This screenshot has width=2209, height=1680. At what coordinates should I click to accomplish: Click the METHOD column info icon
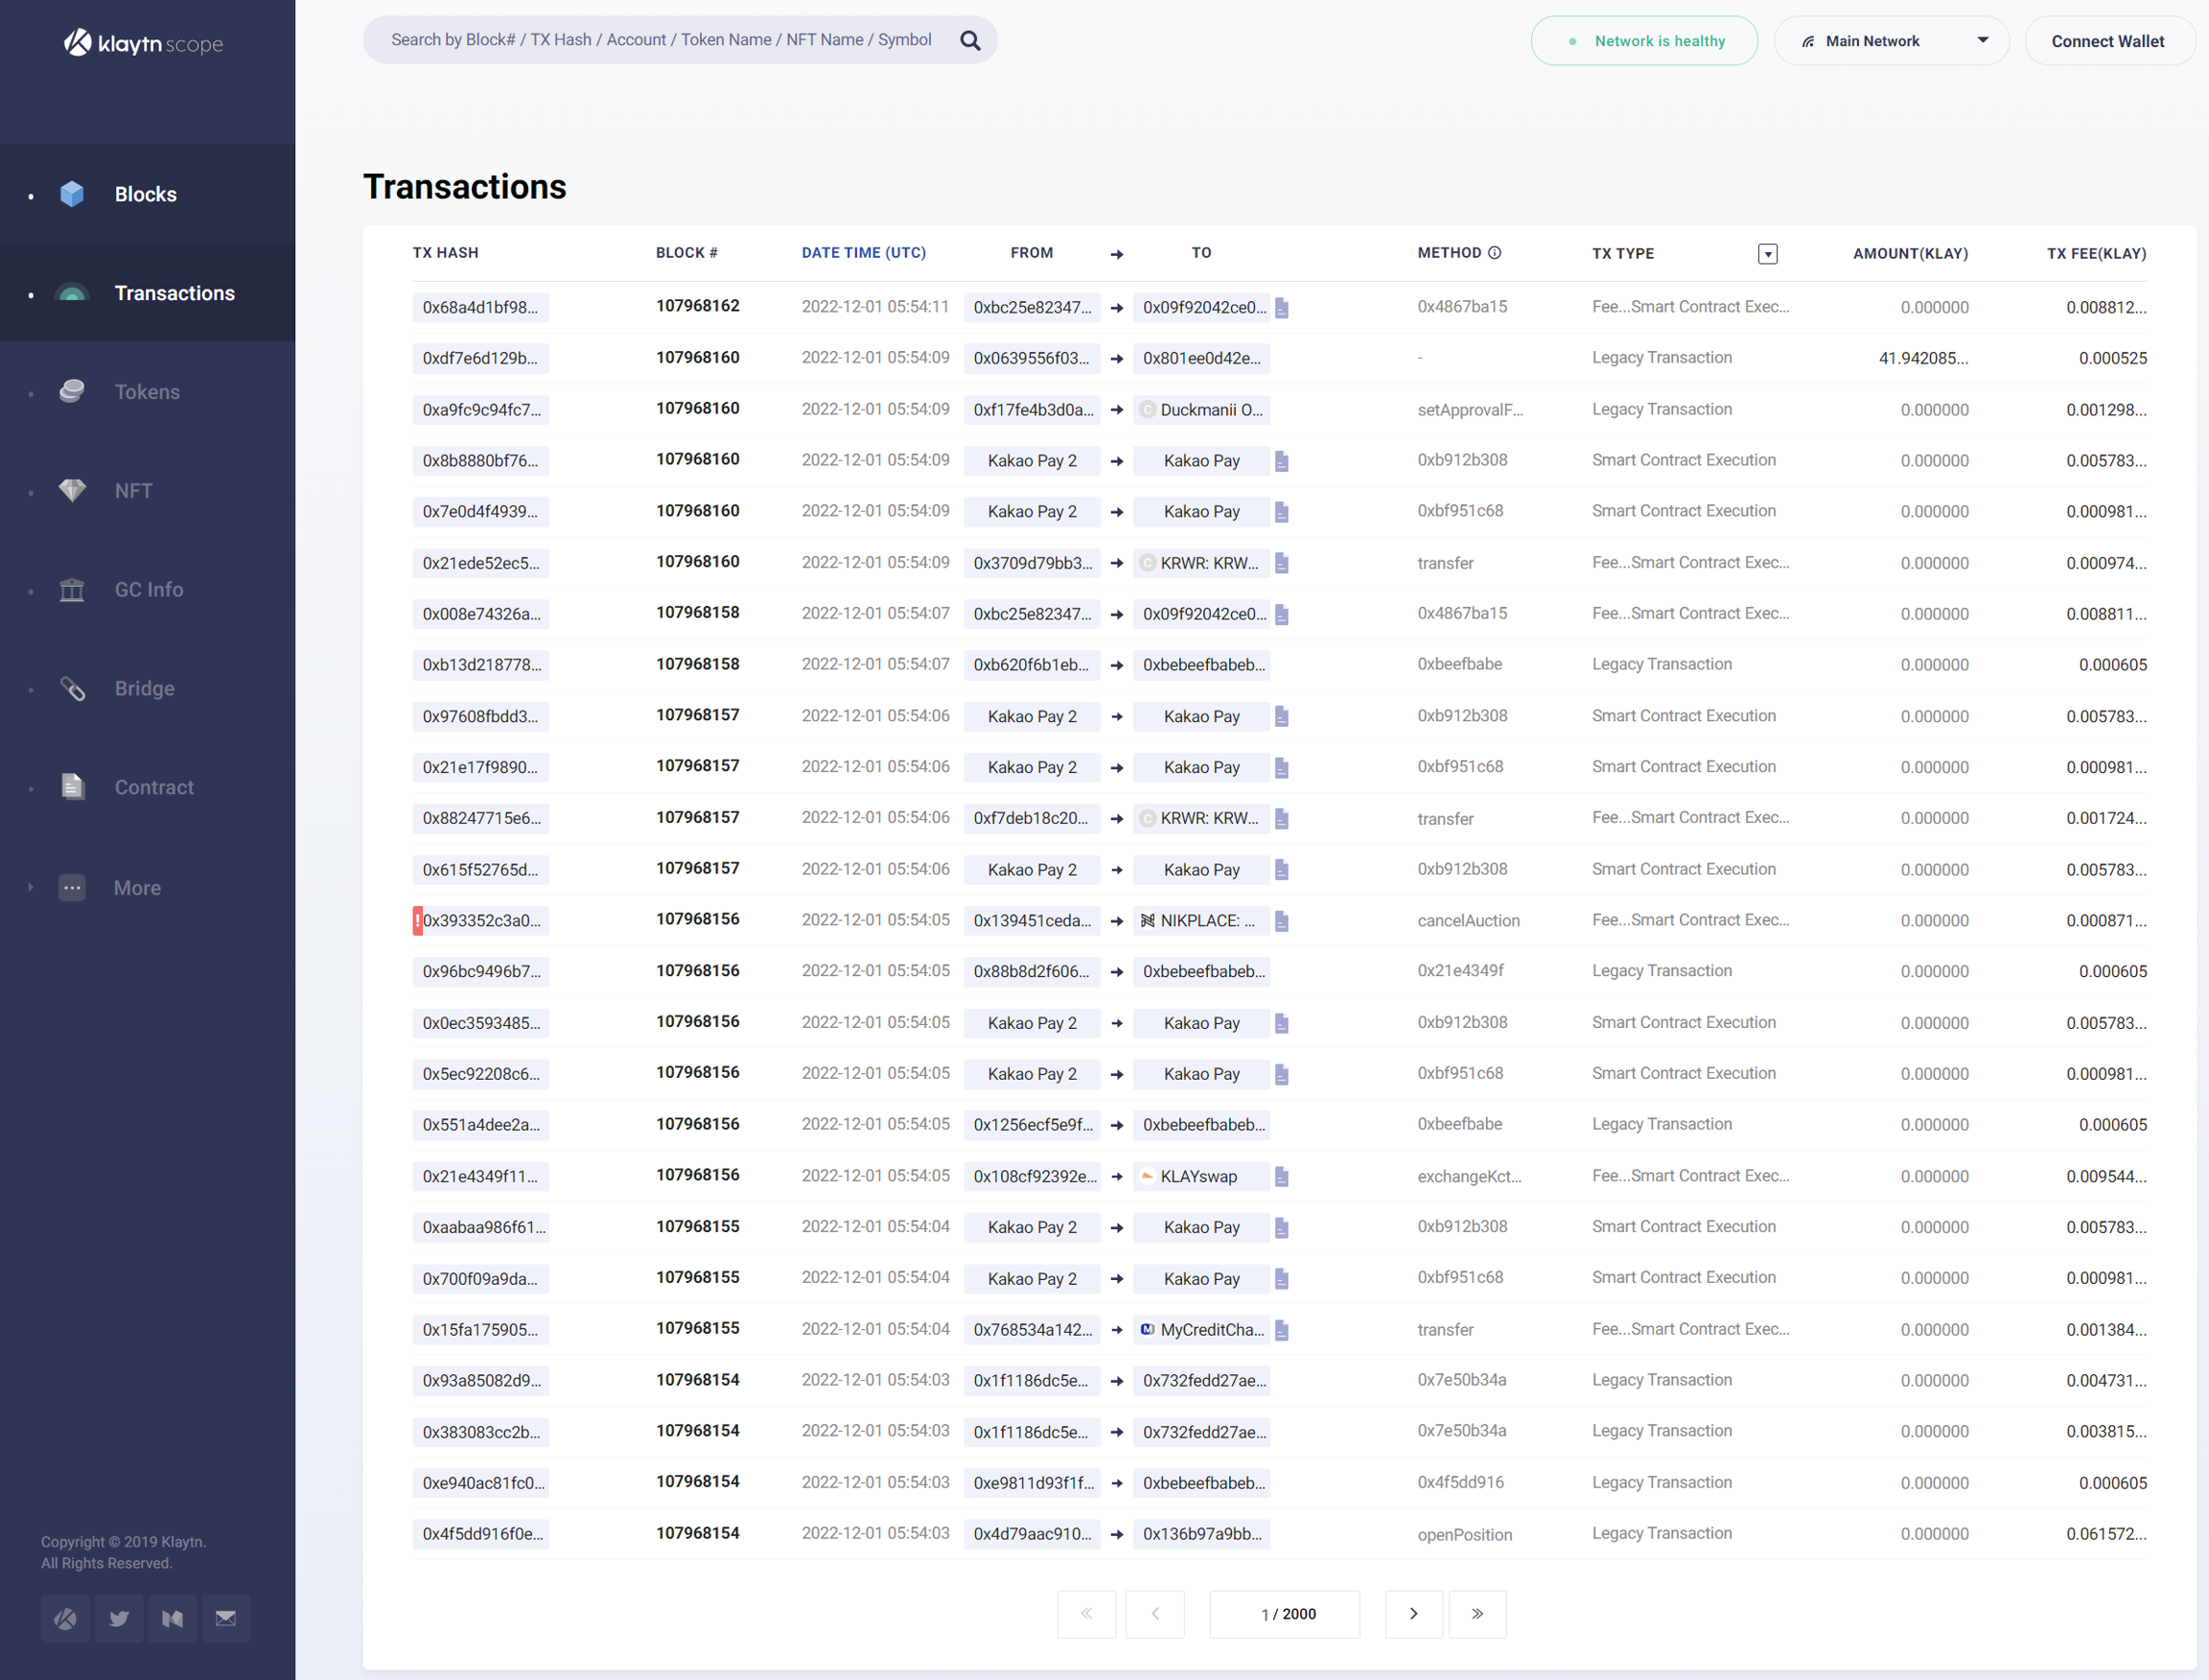click(x=1494, y=253)
